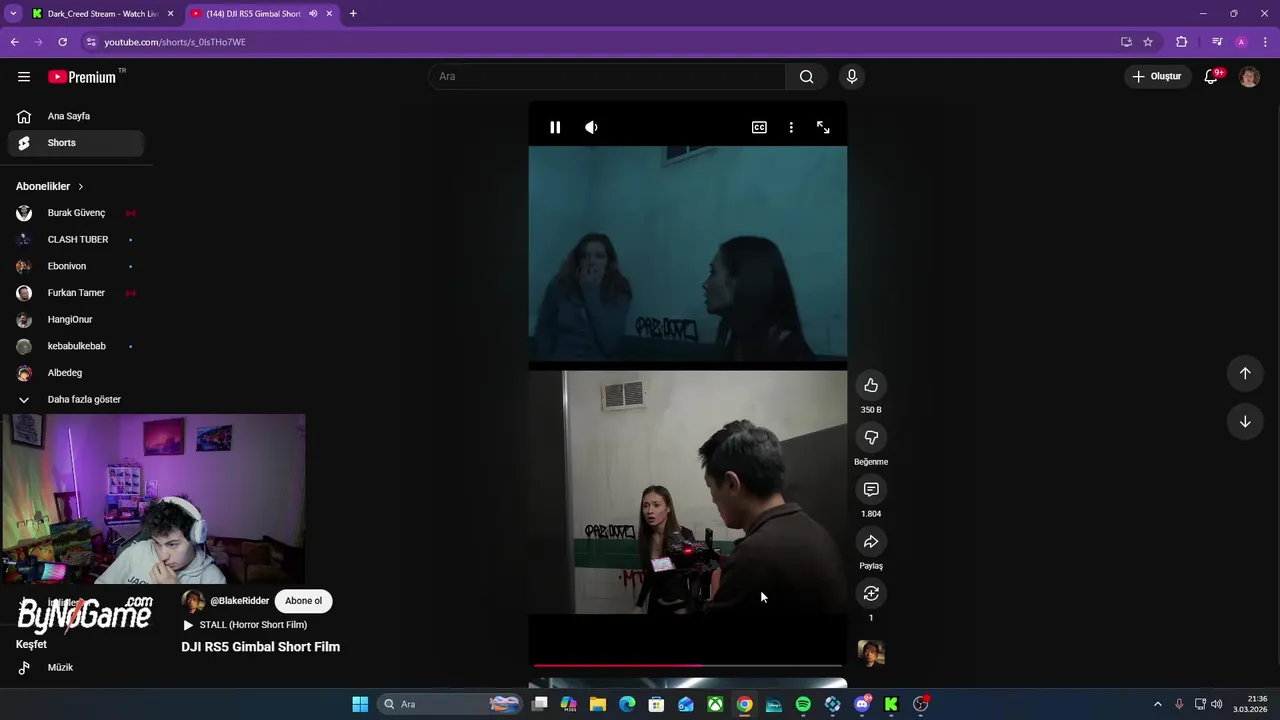This screenshot has height=720, width=1280.
Task: Open kebabulkebab channel
Action: coord(75,346)
